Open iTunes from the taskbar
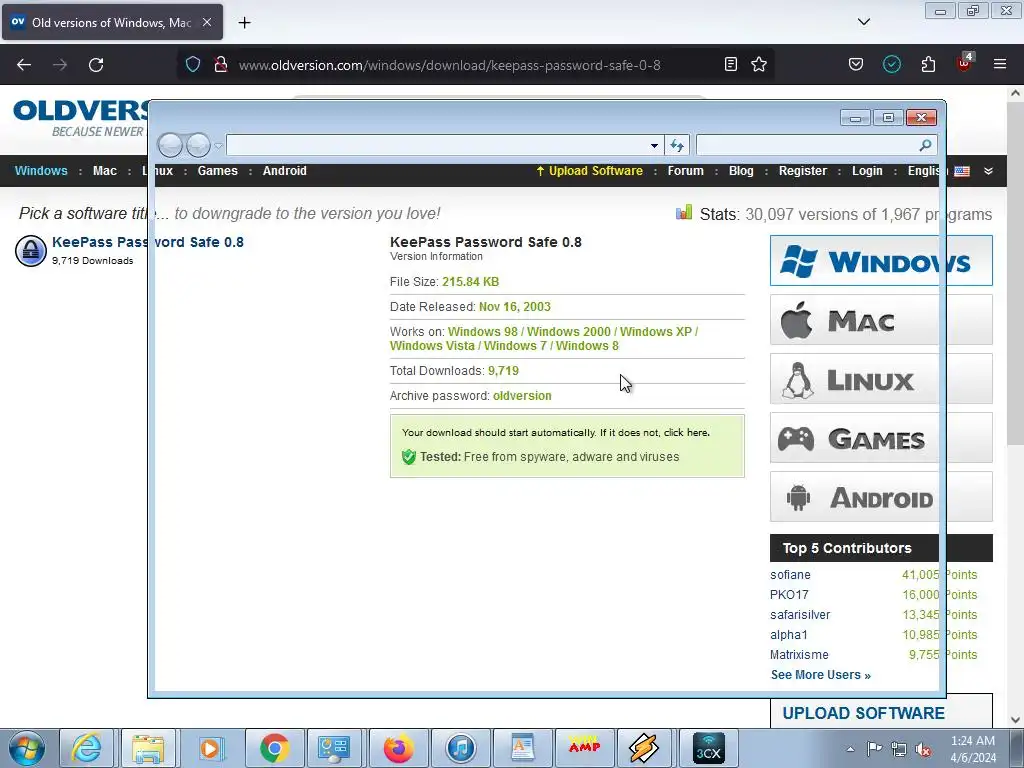Viewport: 1024px width, 768px height. [460, 748]
